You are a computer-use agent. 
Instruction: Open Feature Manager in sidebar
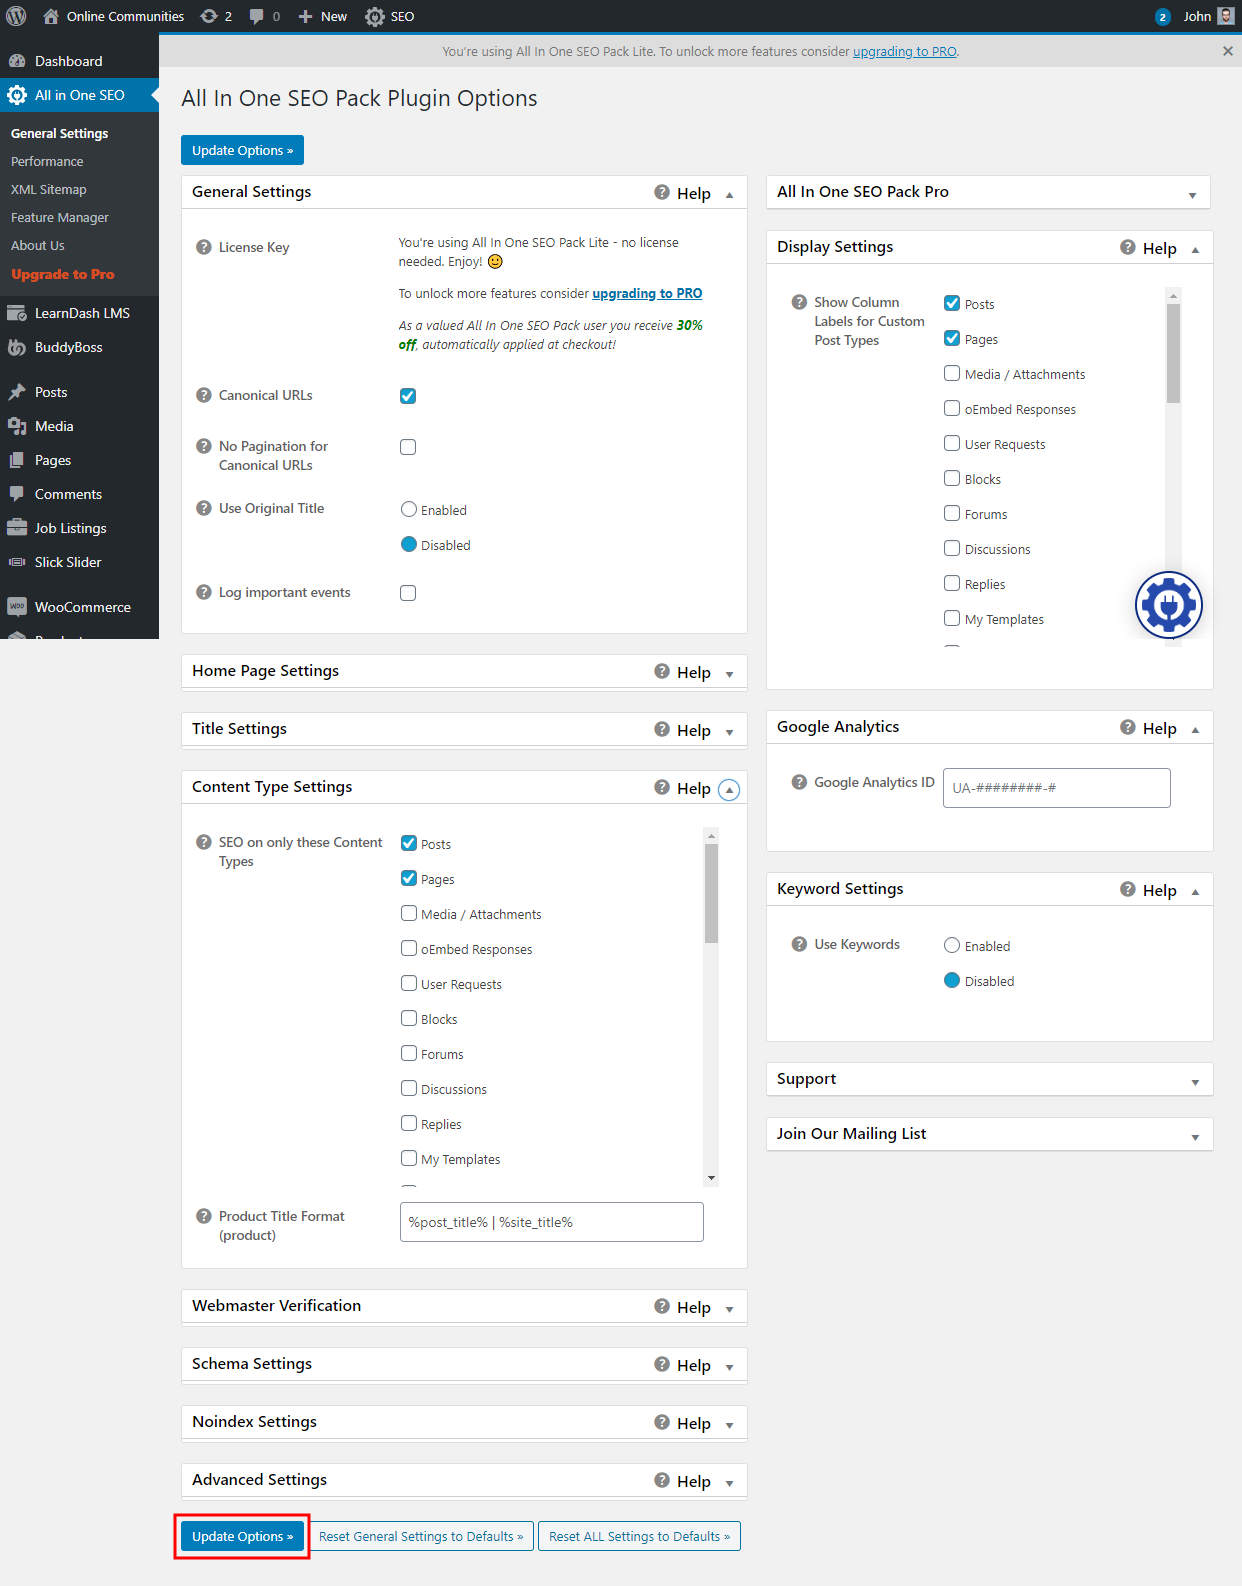click(x=60, y=217)
